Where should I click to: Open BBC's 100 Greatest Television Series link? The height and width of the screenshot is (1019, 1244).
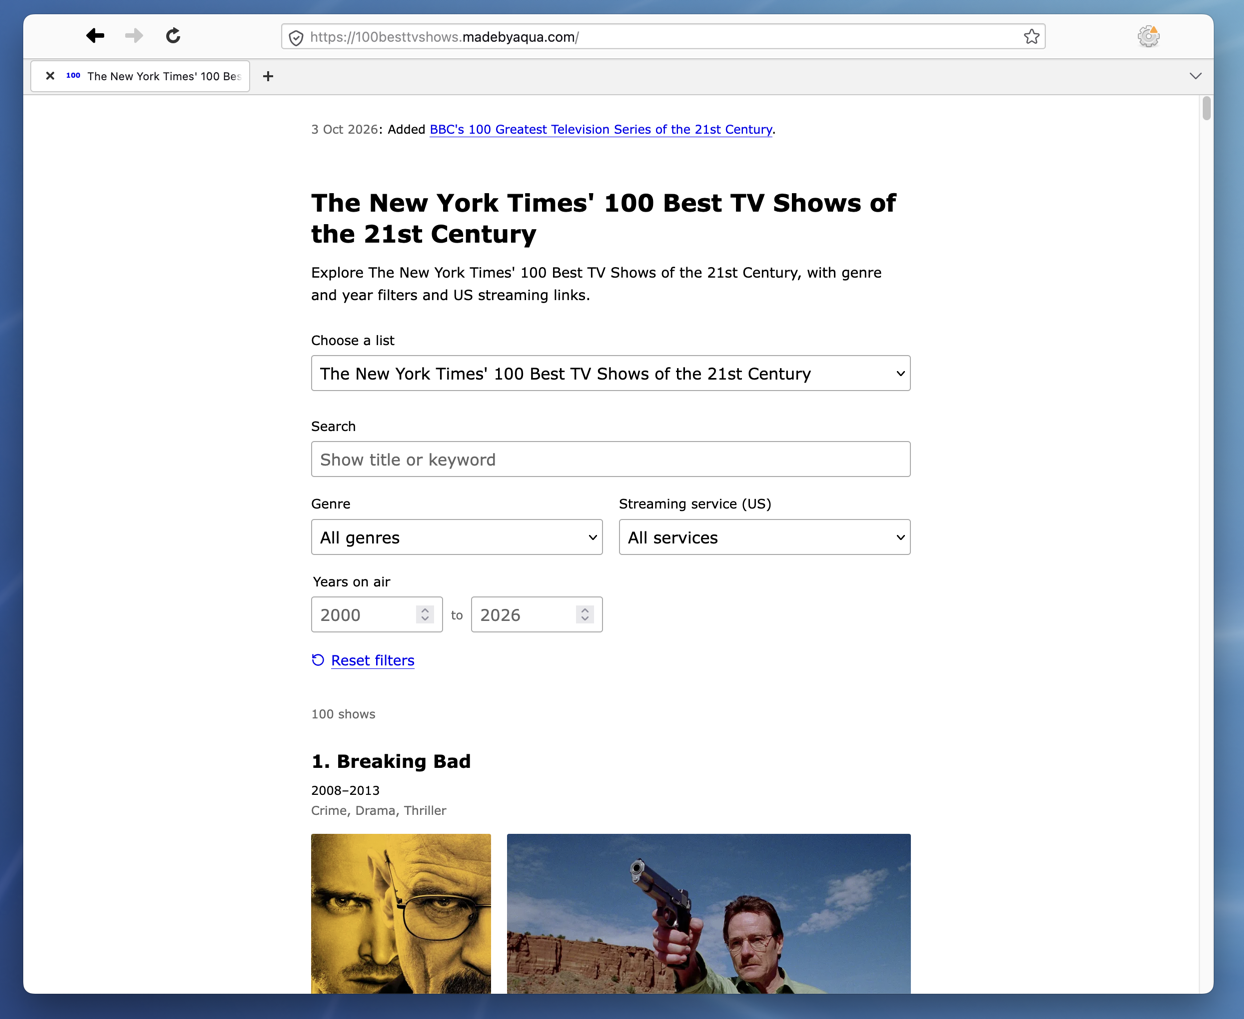pyautogui.click(x=600, y=129)
